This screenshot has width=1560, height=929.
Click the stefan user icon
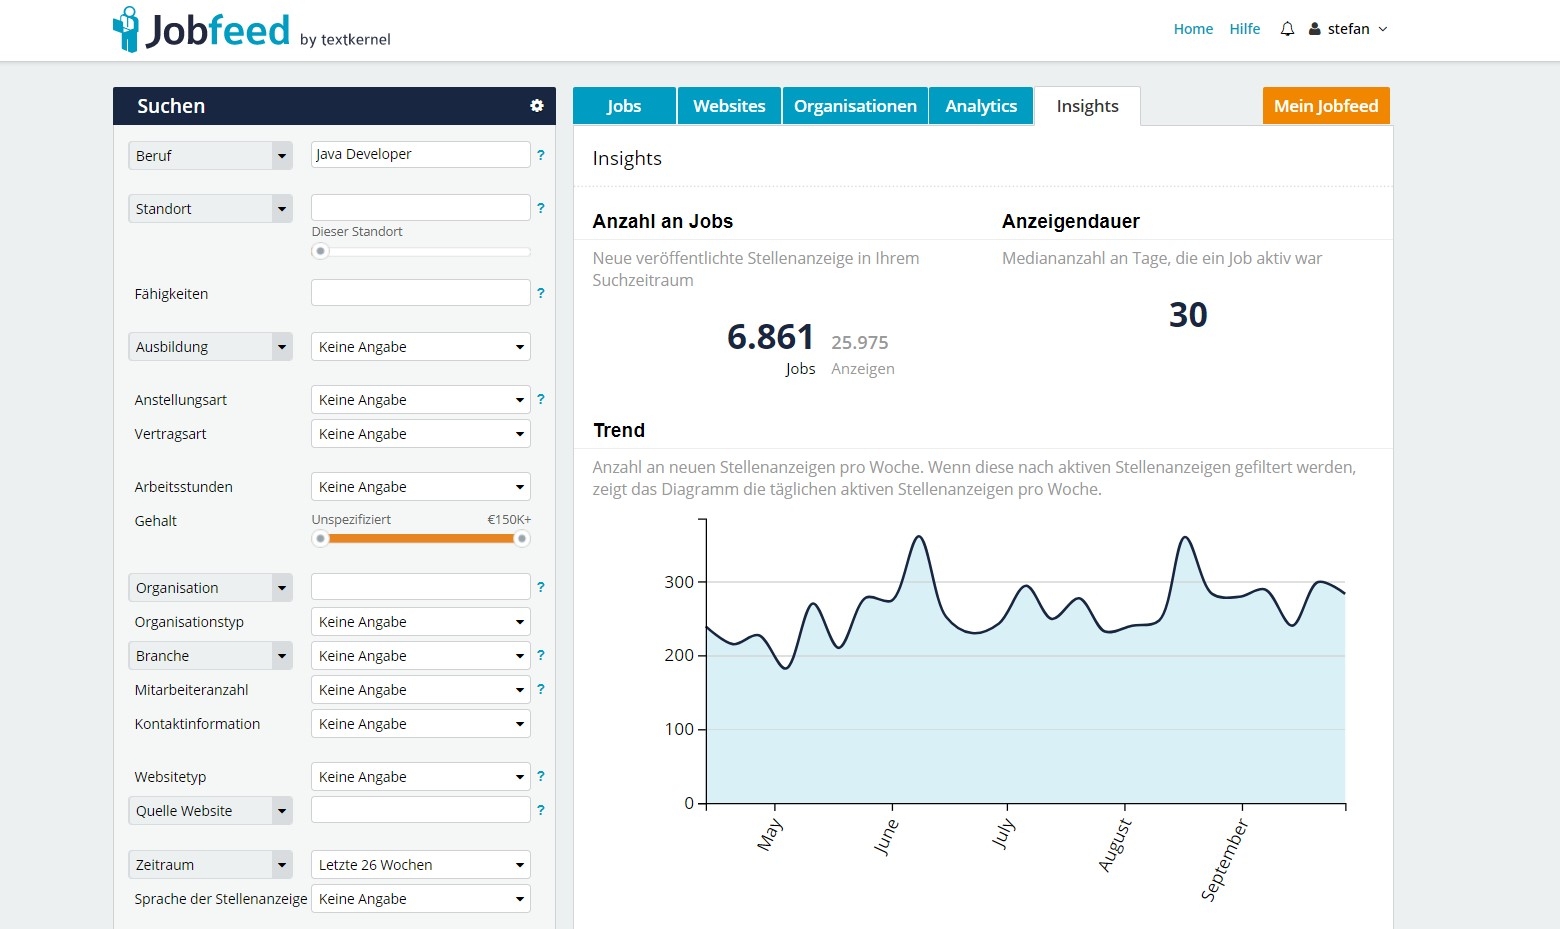[x=1315, y=29]
